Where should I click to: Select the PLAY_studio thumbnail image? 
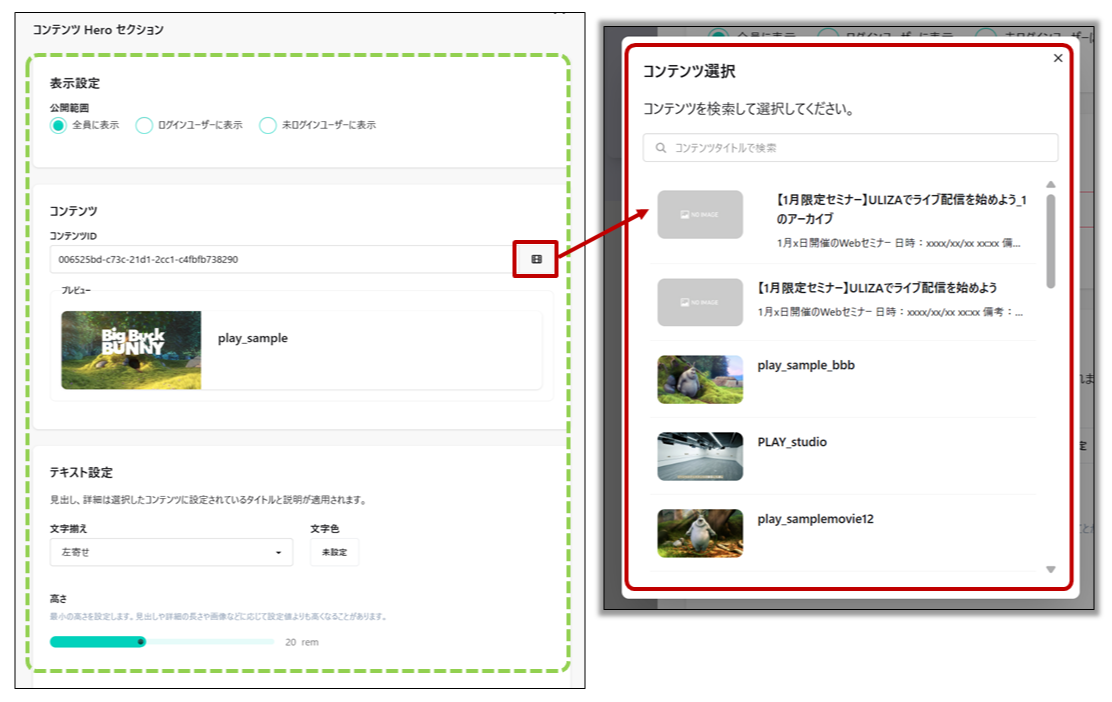tap(700, 456)
